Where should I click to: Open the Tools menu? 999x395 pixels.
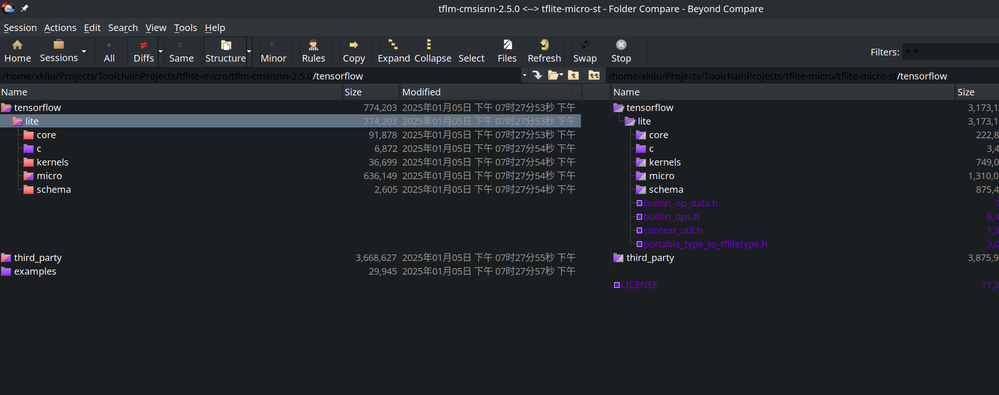point(185,27)
